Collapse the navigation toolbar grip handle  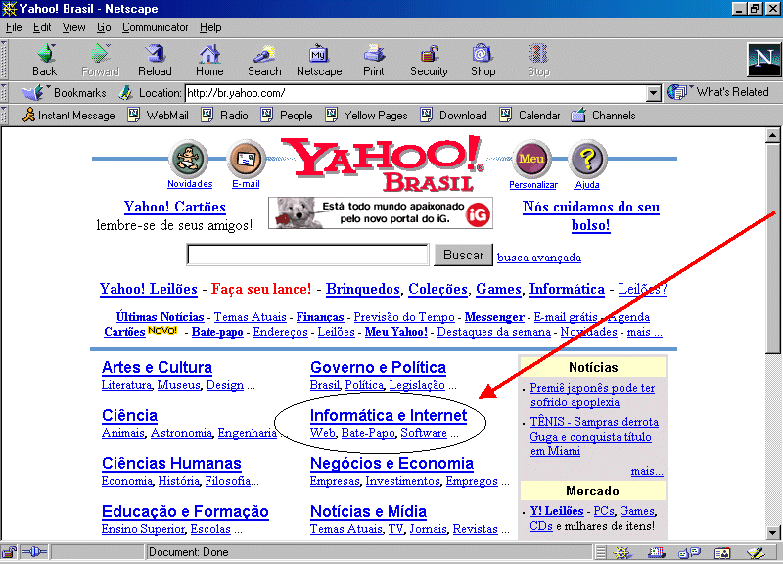(4, 59)
